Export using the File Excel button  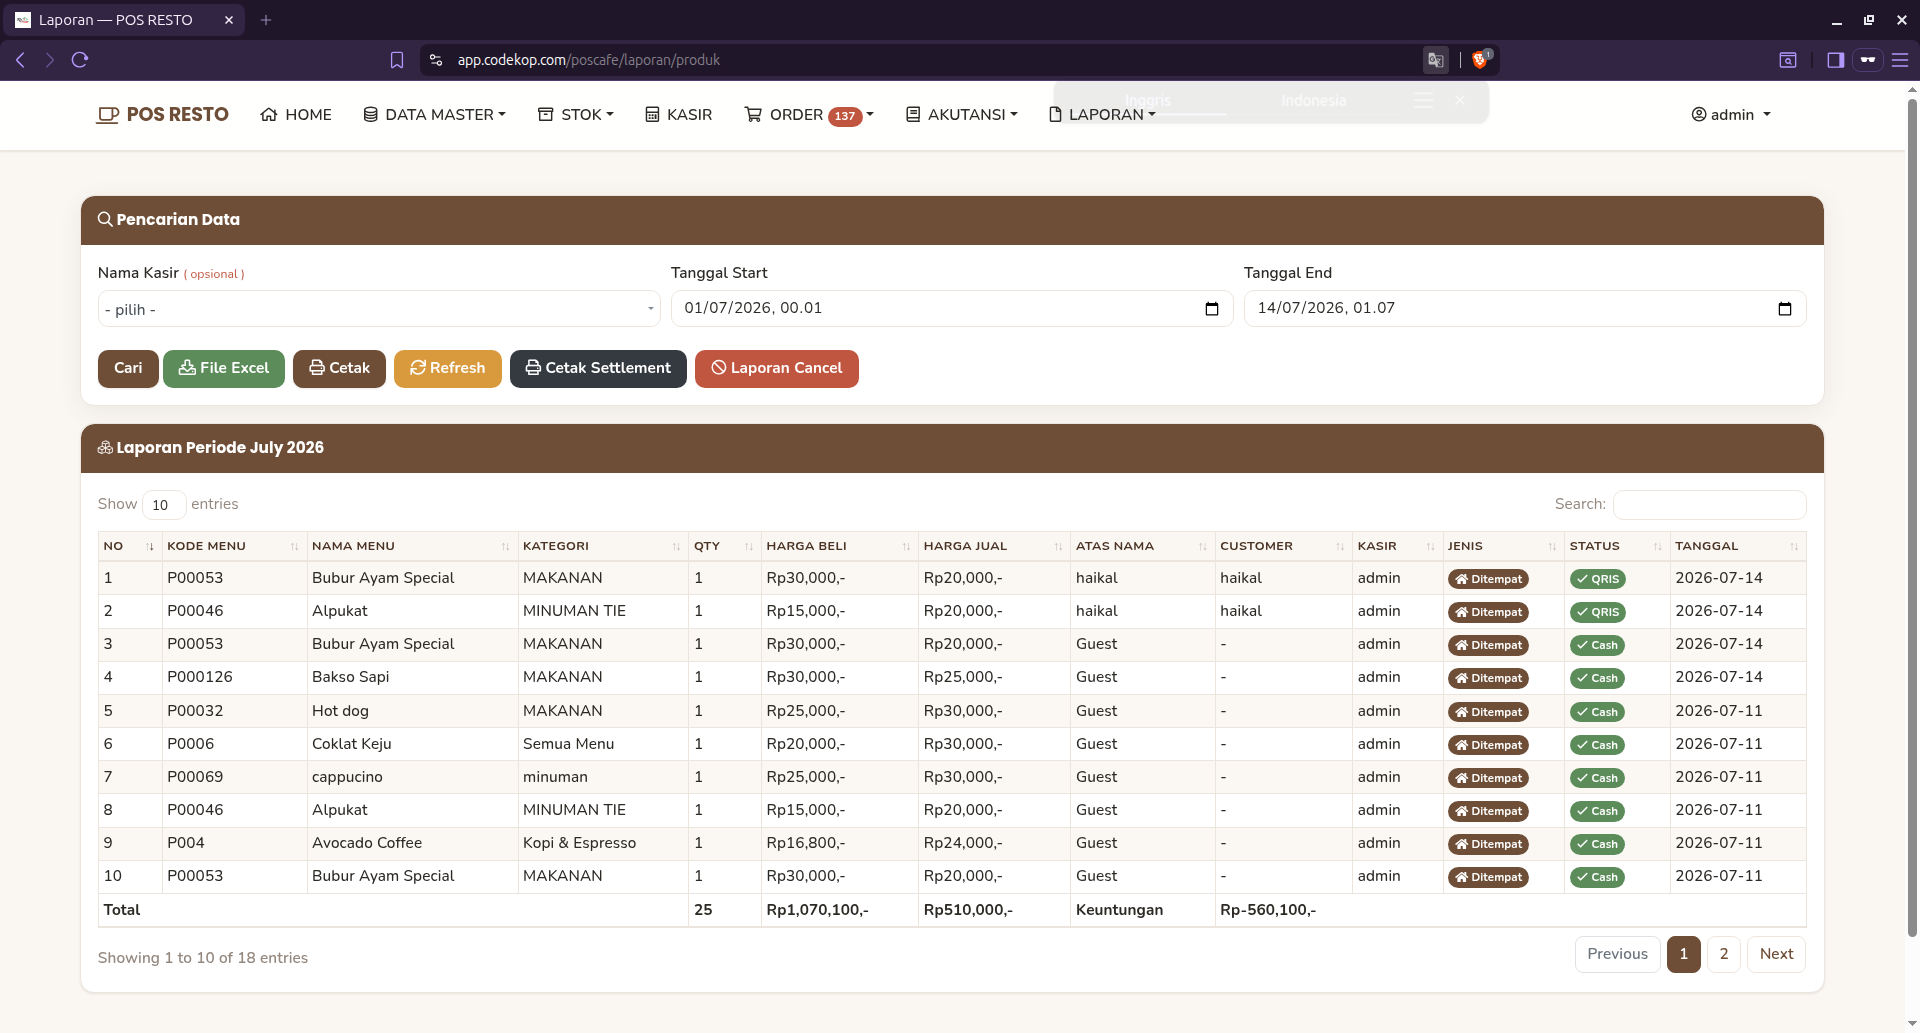224,368
